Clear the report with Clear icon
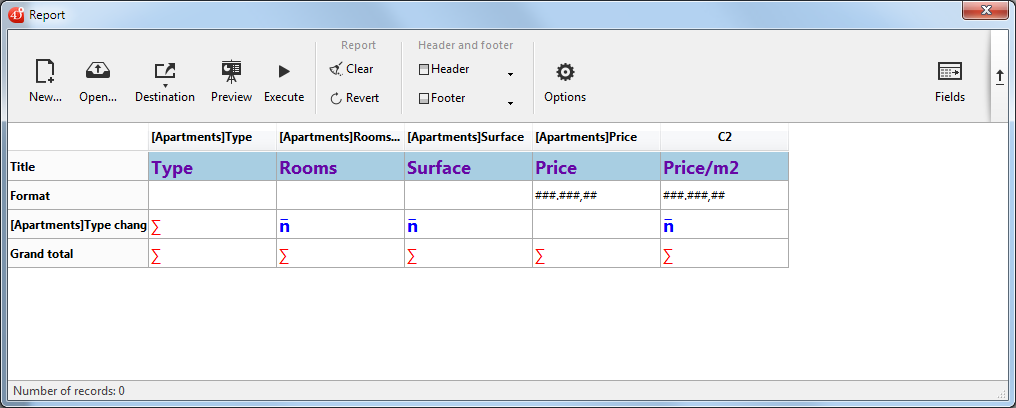 click(x=336, y=69)
